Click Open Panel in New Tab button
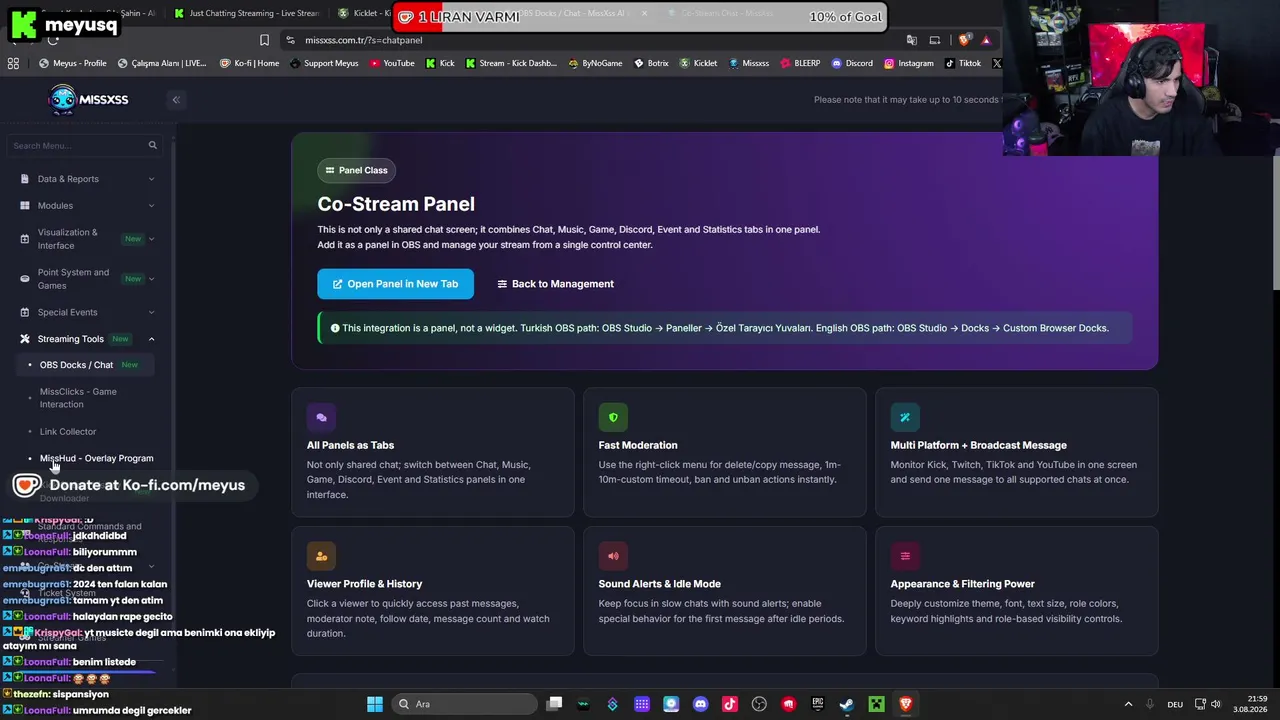 tap(395, 284)
